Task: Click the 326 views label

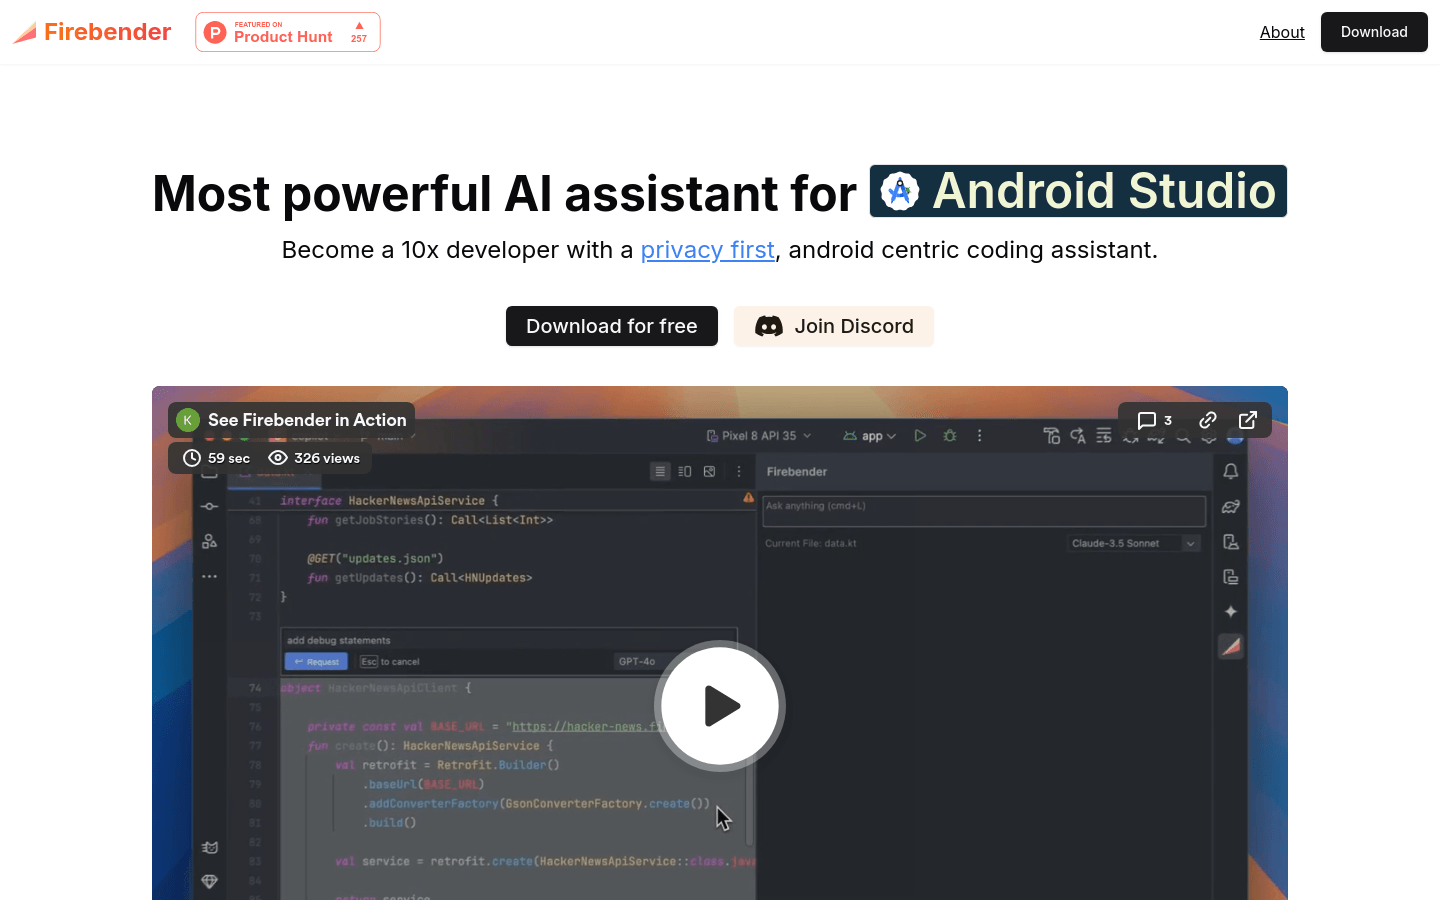Action: [314, 458]
